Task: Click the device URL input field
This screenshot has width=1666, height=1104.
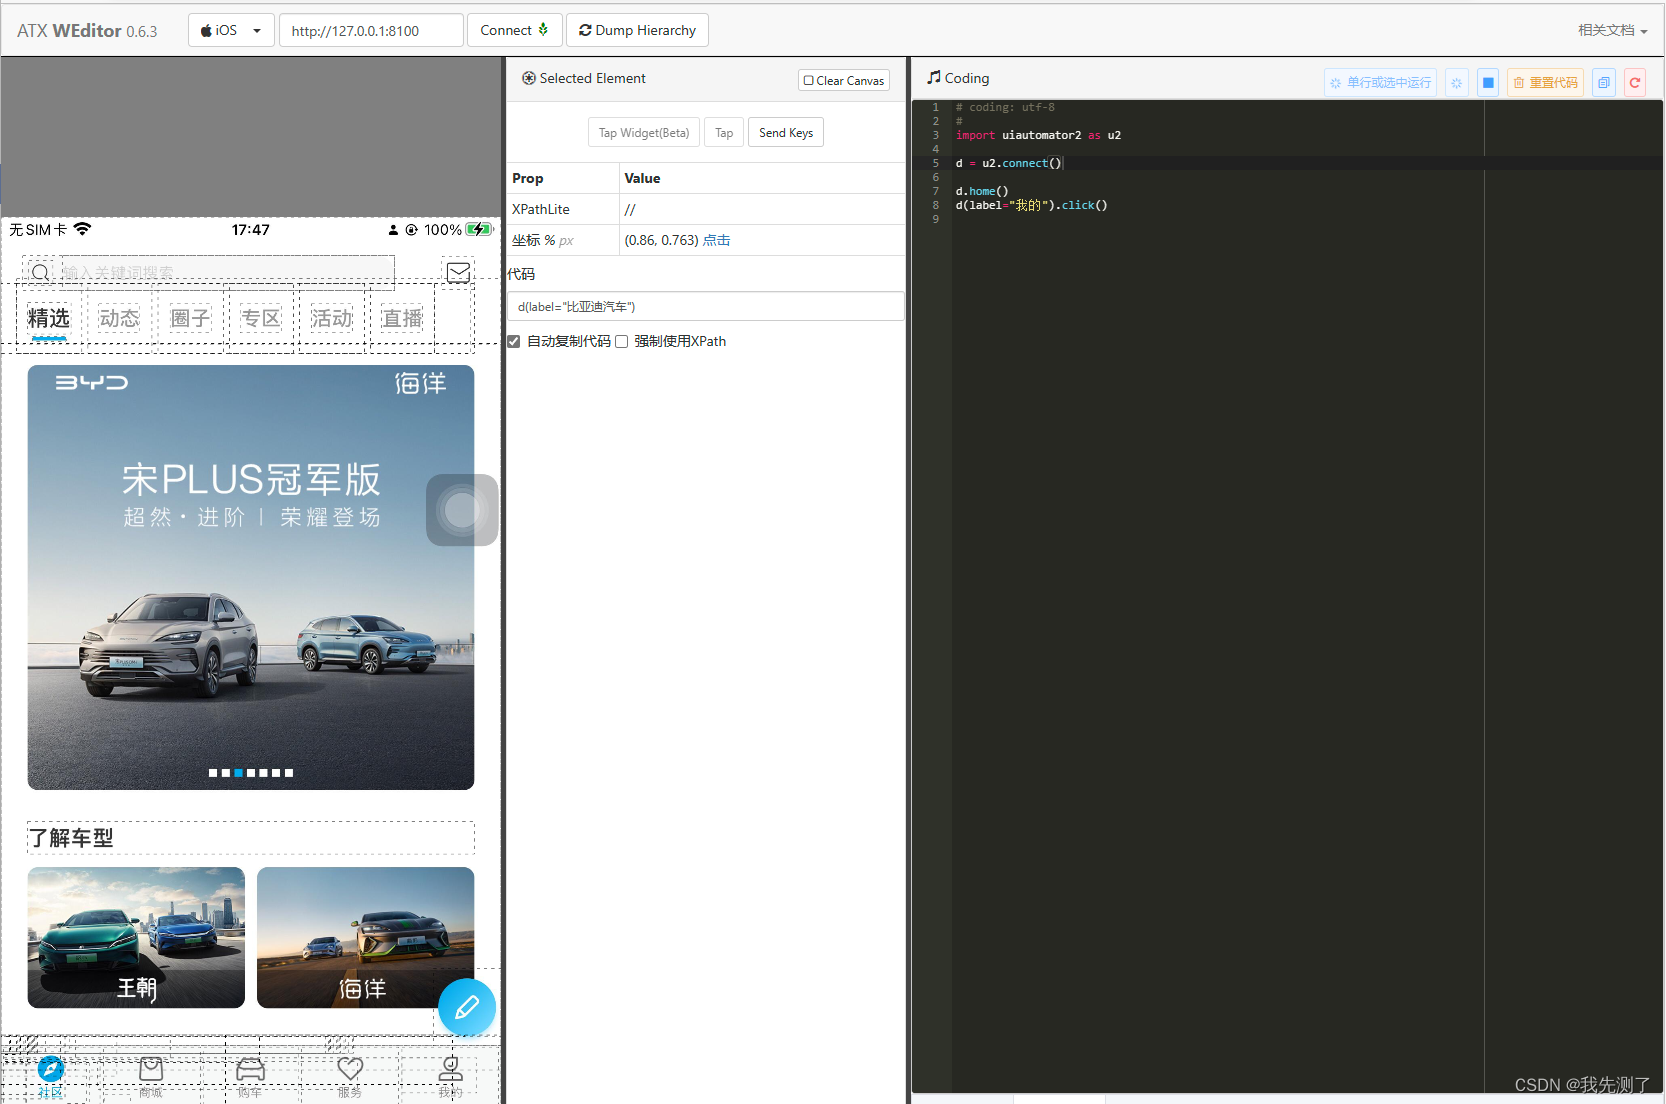Action: 371,30
